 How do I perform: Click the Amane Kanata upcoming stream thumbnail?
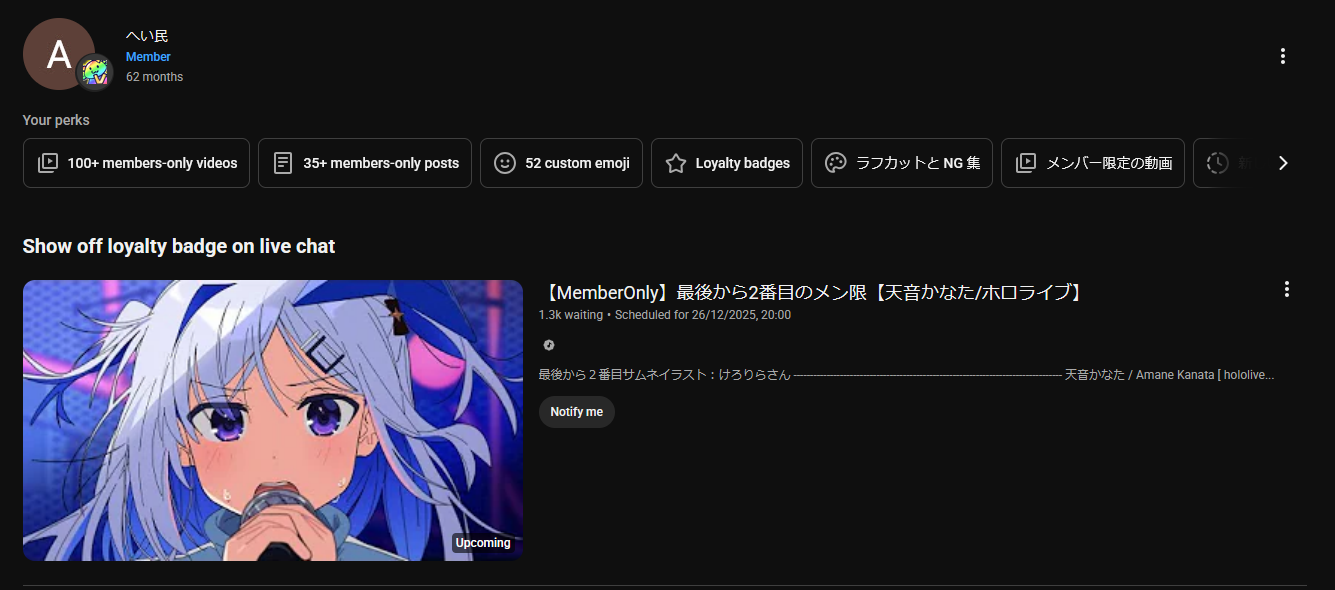[x=273, y=420]
